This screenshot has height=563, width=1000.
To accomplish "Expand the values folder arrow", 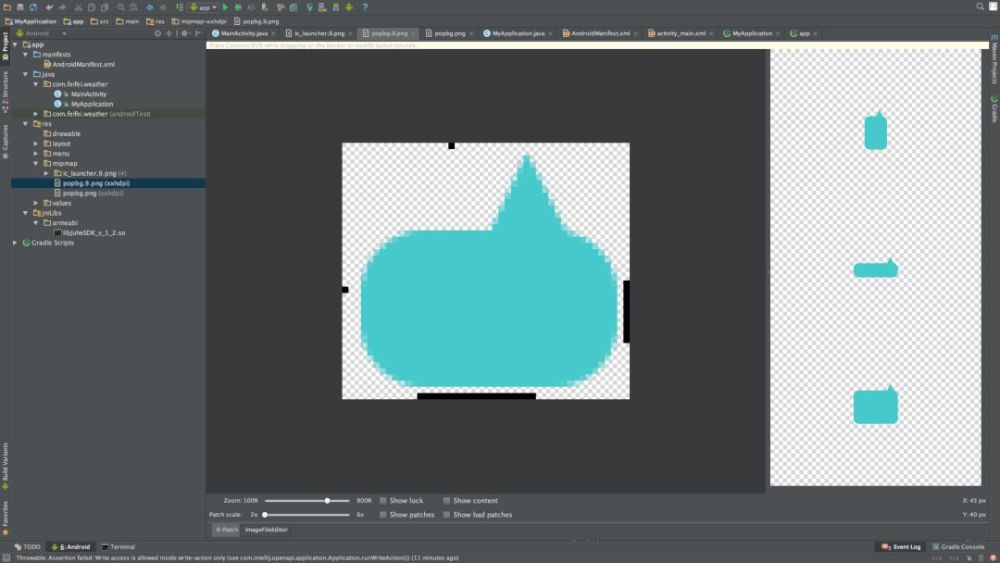I will coord(36,203).
